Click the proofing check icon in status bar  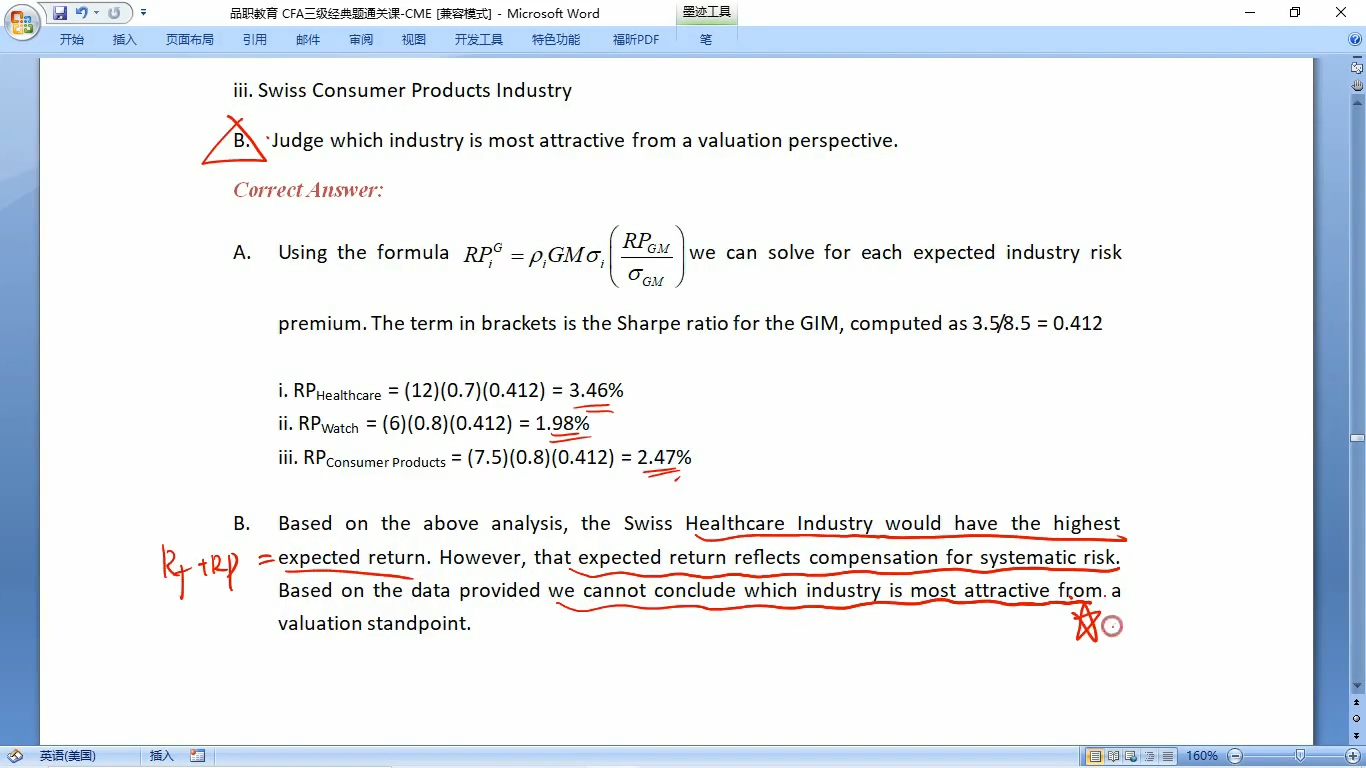[15, 756]
